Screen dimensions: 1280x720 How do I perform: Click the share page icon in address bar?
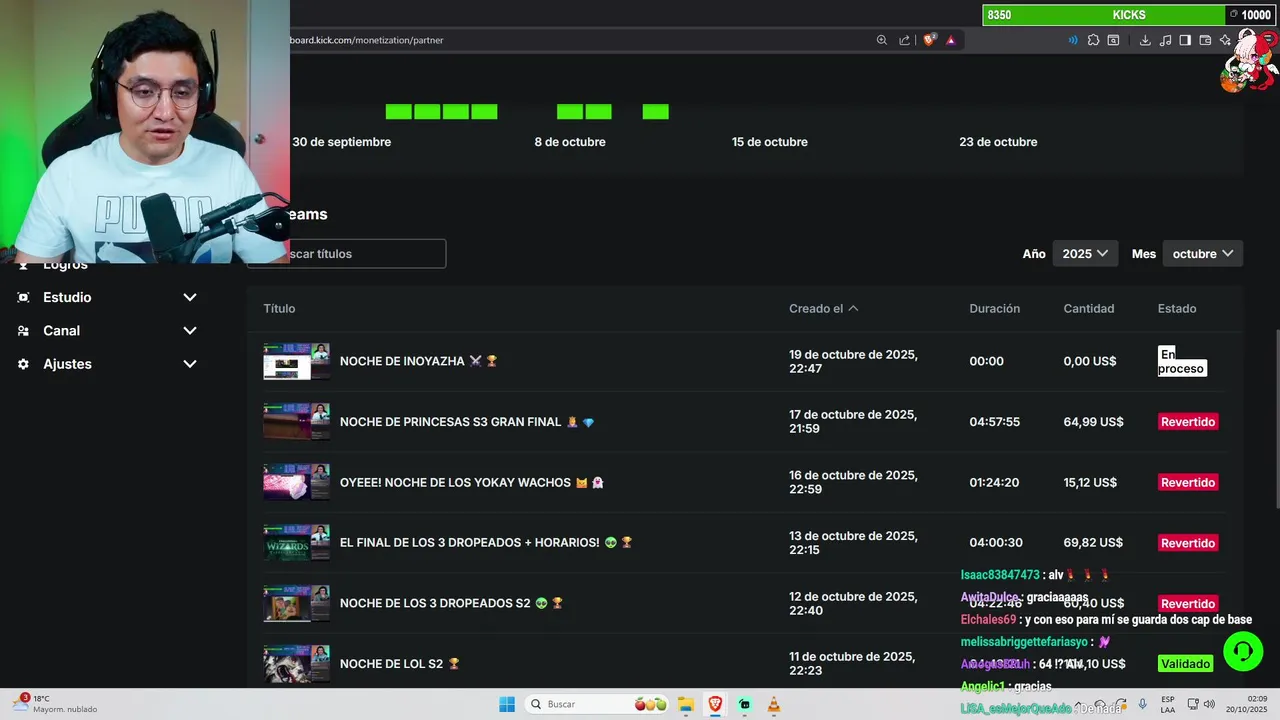click(904, 40)
